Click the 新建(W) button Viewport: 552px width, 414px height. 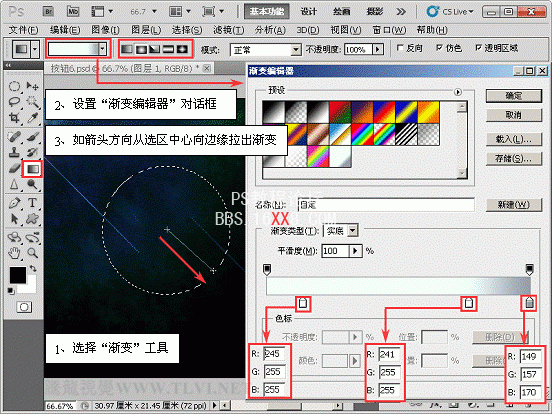(514, 205)
